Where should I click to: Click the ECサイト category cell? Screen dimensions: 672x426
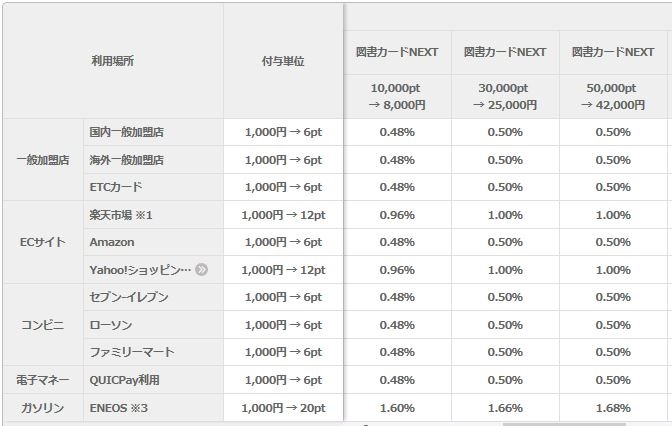[43, 242]
